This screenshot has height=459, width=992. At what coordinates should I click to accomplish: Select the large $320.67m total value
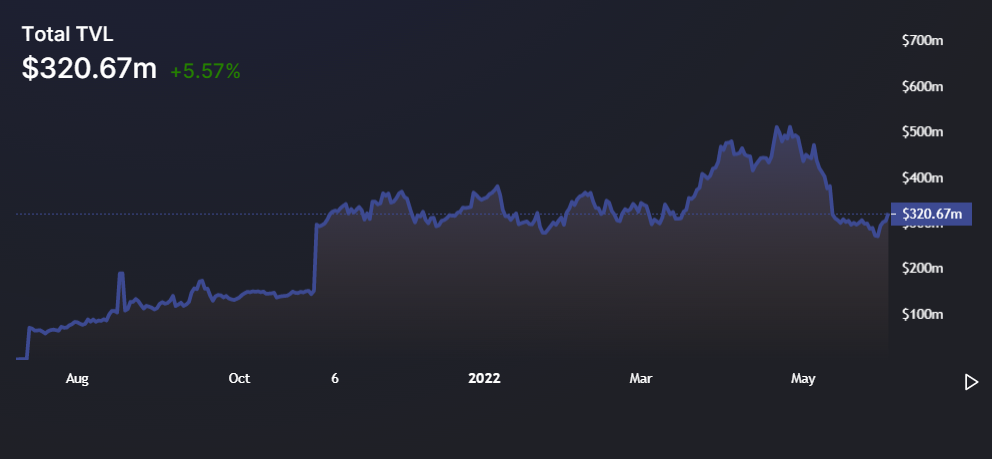tap(90, 69)
